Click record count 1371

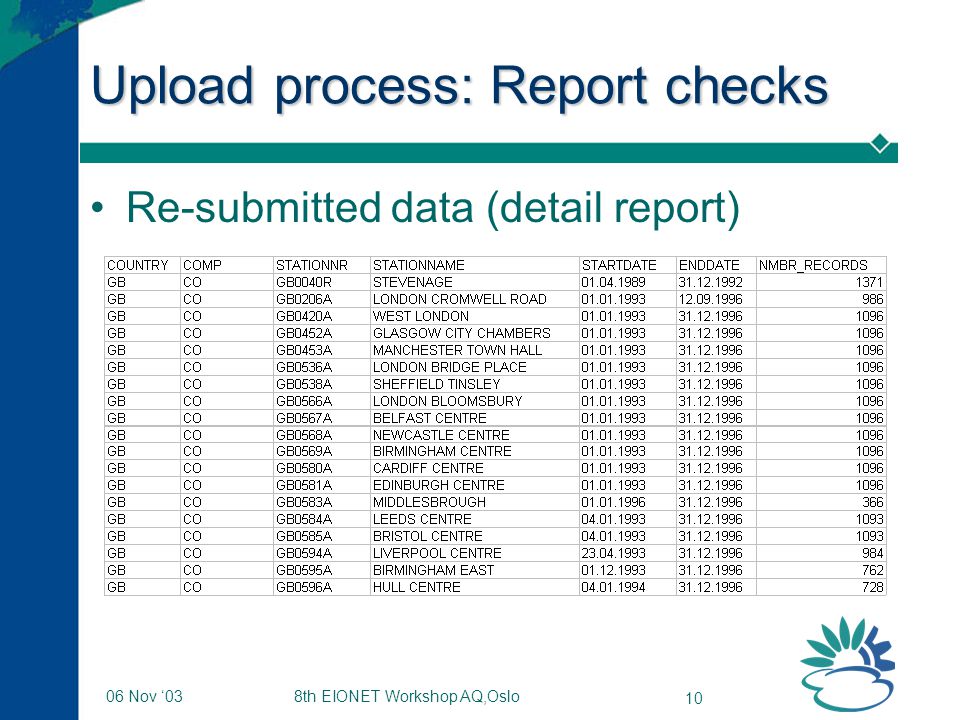[869, 282]
